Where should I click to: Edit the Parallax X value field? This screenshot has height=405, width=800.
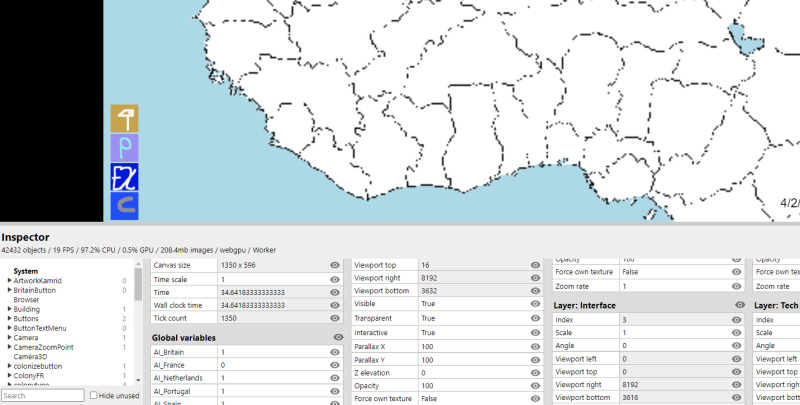pyautogui.click(x=473, y=347)
